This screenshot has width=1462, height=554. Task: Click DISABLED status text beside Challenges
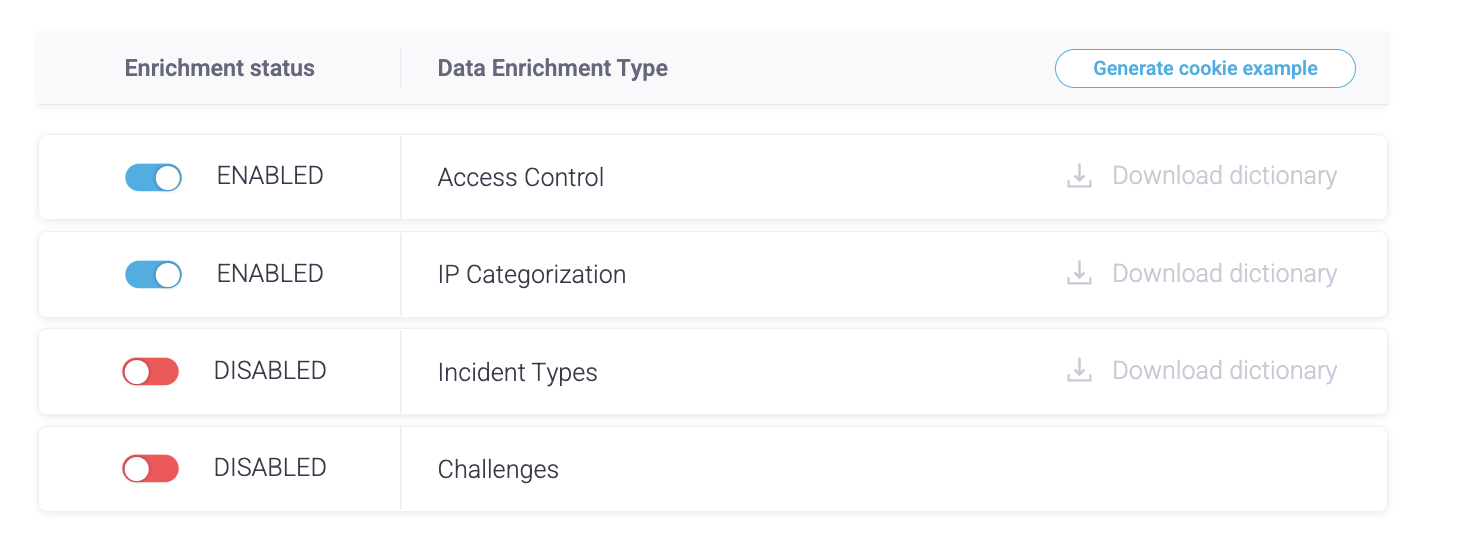click(270, 468)
